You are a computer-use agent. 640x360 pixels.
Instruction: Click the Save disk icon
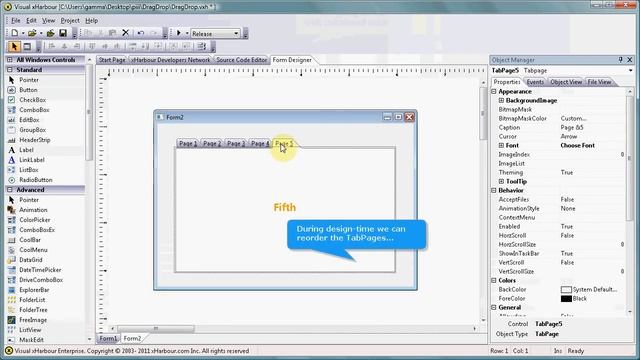coord(63,33)
